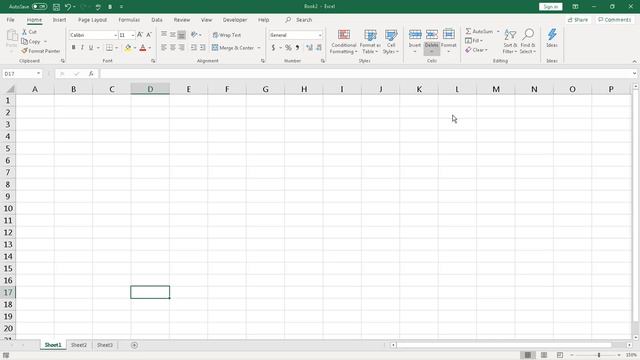Click the Share button
This screenshot has height=360, width=640.
coord(578,20)
